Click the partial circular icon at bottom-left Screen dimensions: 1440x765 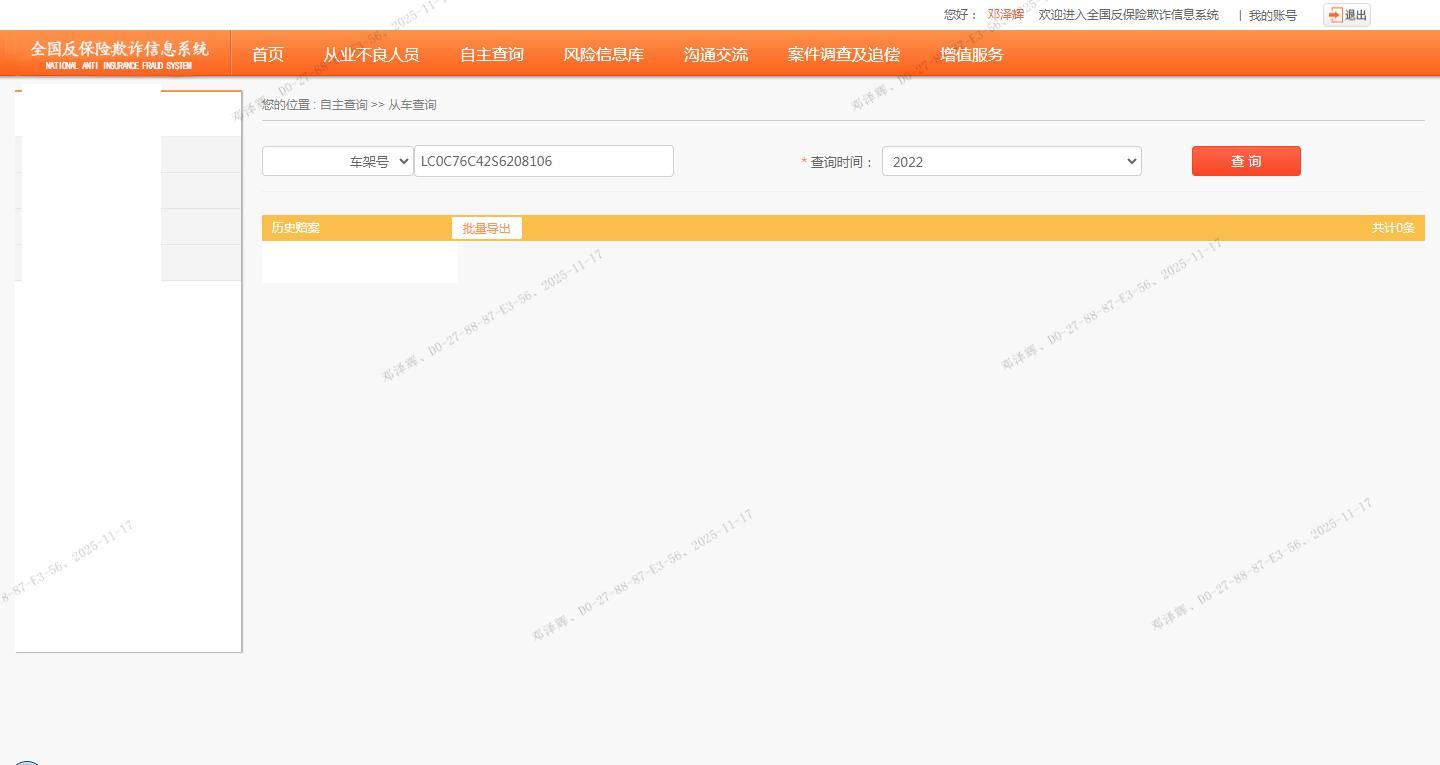[26, 761]
